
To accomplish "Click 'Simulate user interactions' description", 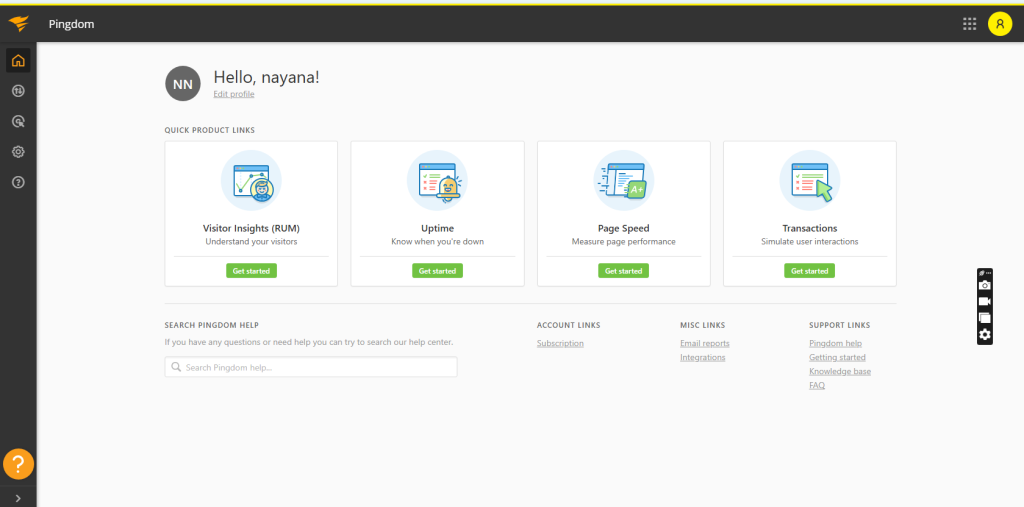I will (x=810, y=242).
